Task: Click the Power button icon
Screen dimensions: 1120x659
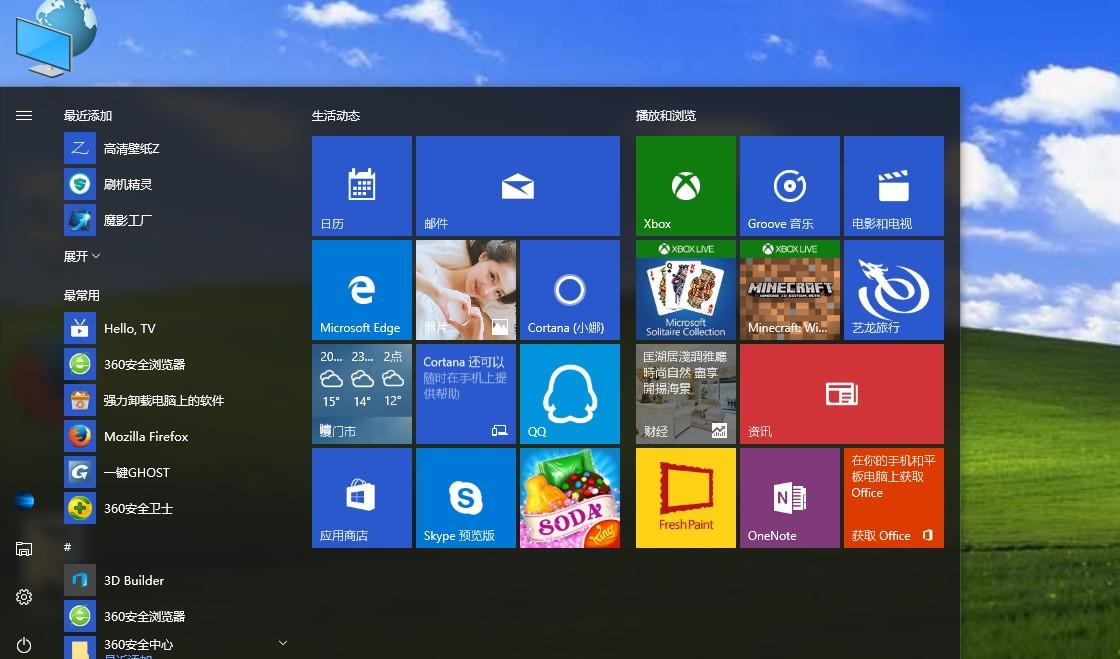Action: point(24,645)
